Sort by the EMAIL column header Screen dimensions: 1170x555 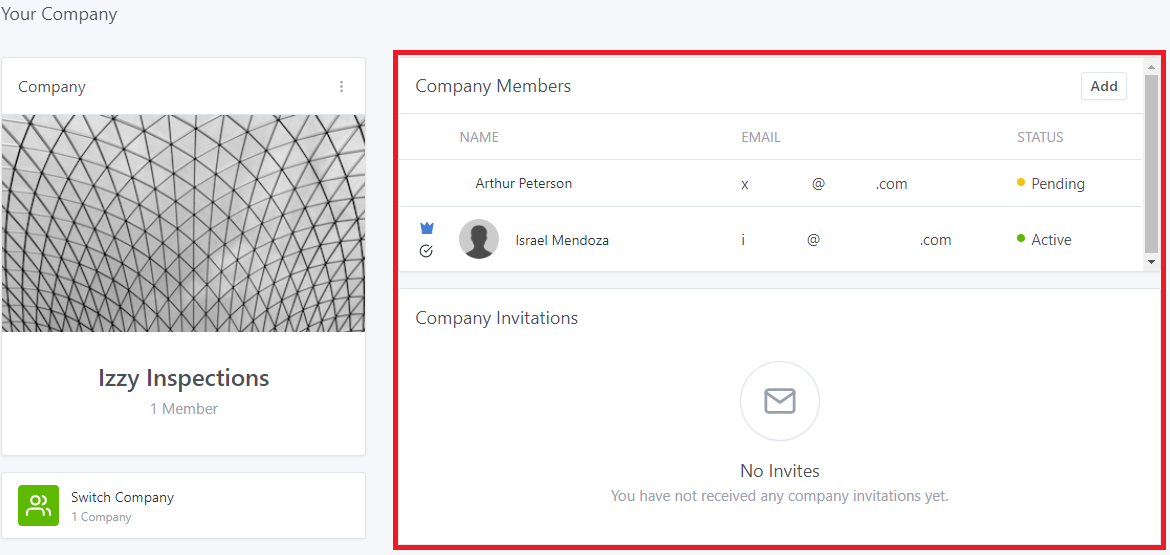coord(761,137)
